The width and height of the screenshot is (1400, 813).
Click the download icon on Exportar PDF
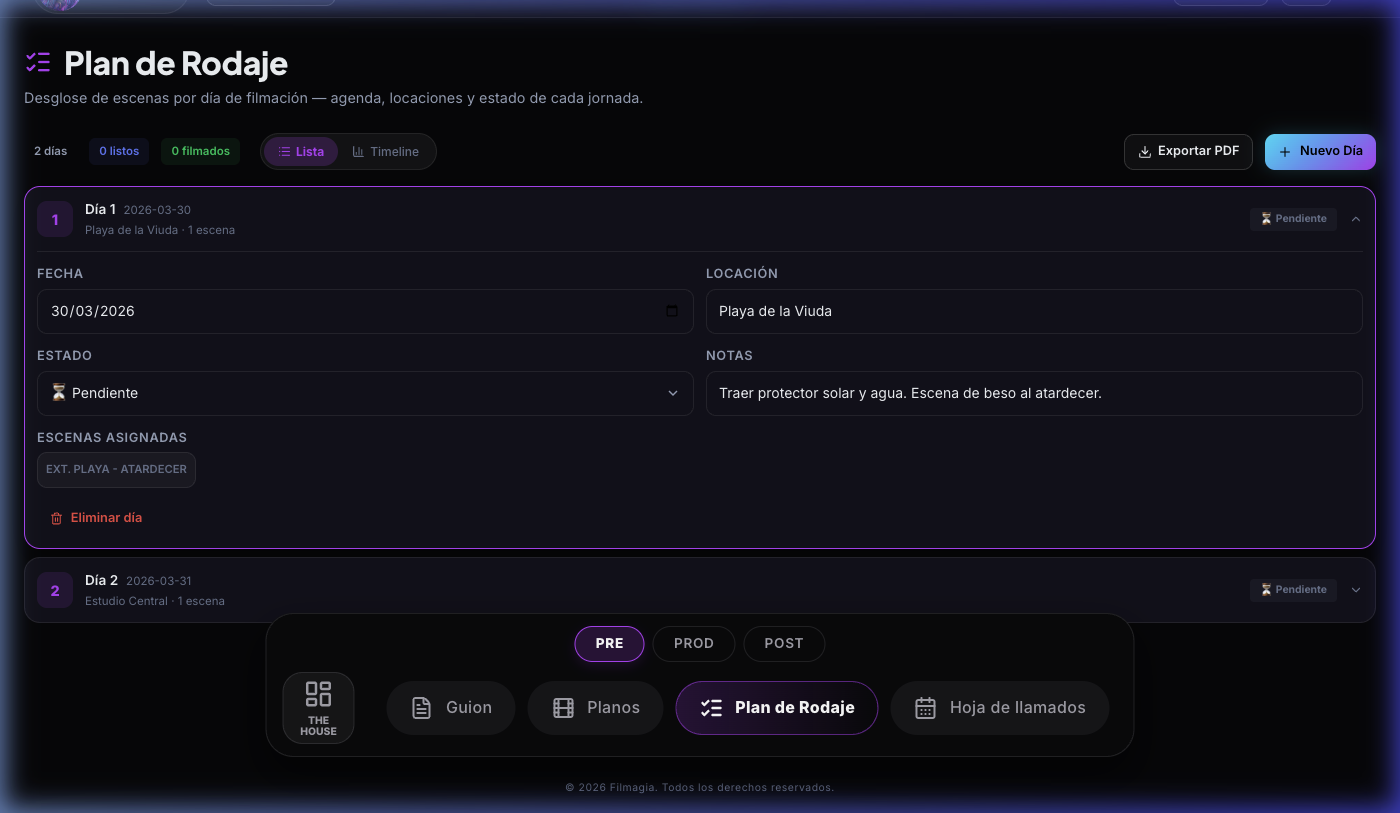point(1145,152)
